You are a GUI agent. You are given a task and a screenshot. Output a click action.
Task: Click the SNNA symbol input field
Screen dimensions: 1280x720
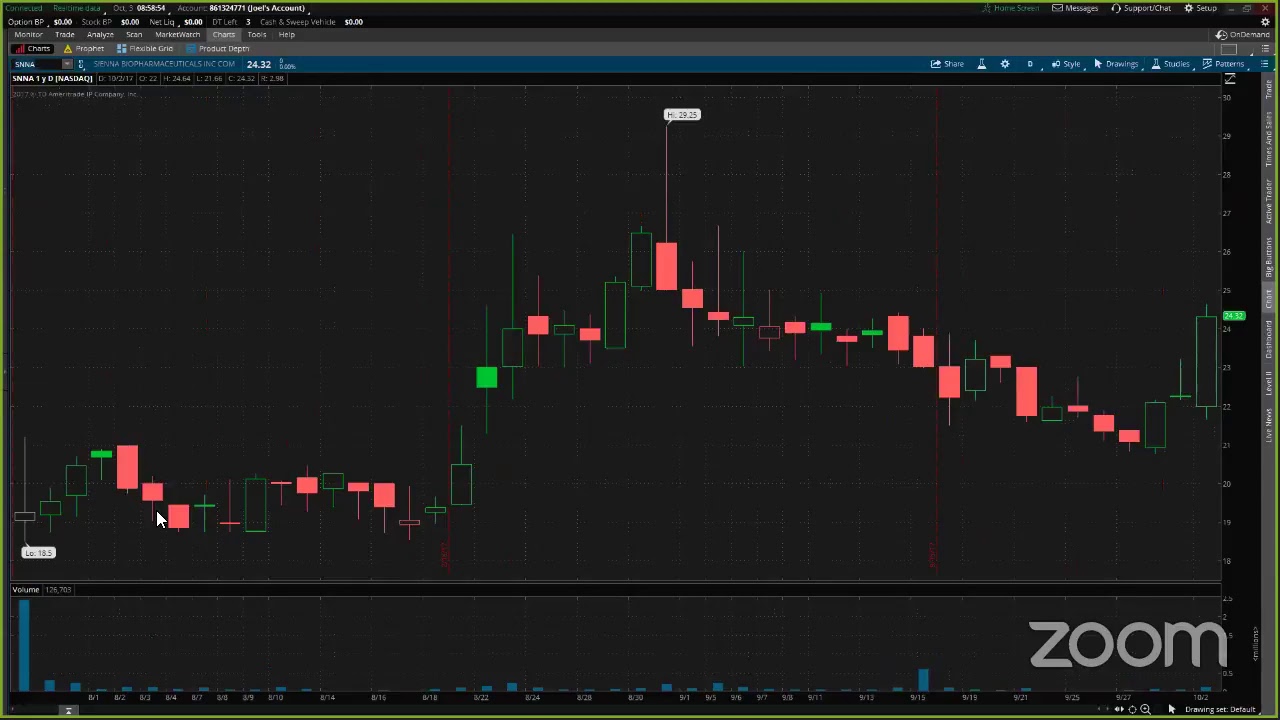coord(36,64)
